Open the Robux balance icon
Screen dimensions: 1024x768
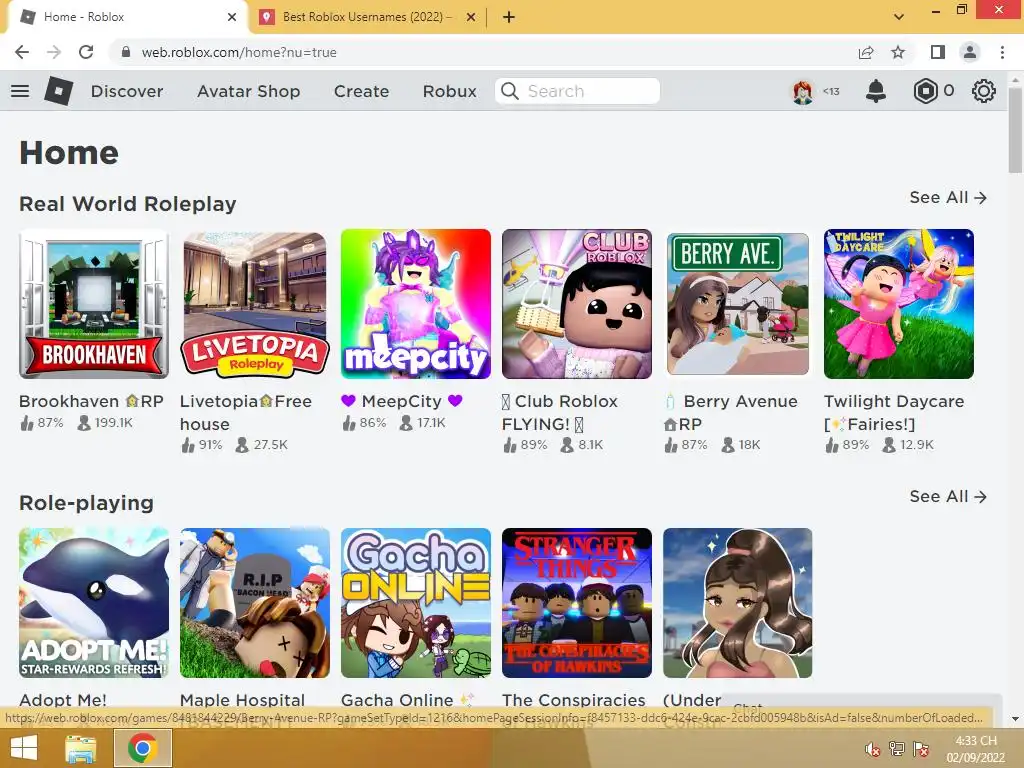click(x=925, y=91)
